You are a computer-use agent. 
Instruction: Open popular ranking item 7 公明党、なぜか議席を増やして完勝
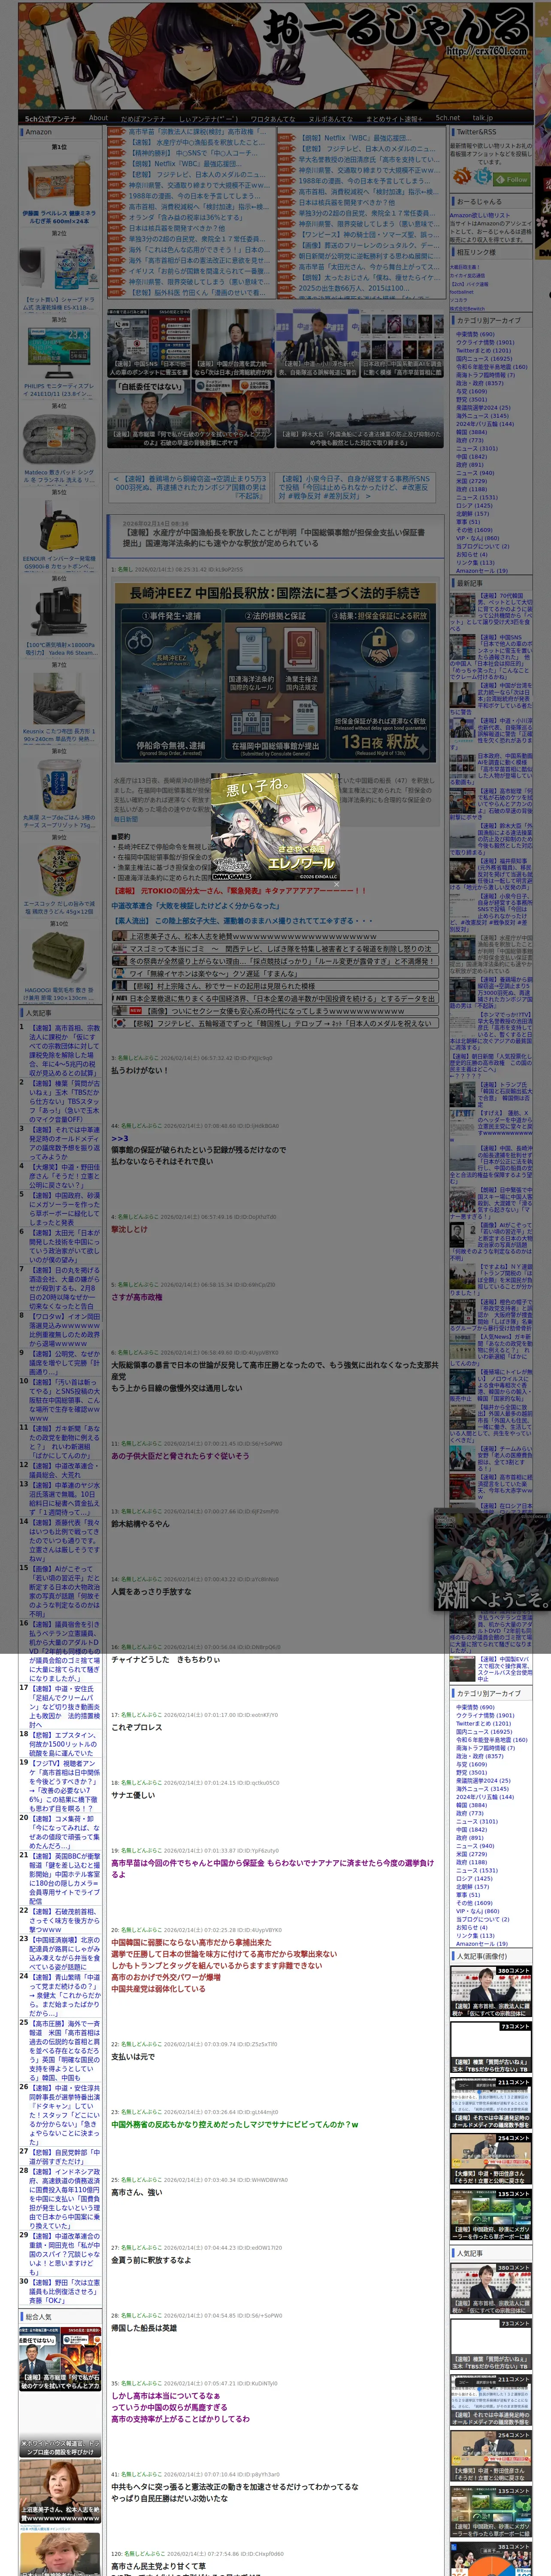click(x=64, y=1364)
